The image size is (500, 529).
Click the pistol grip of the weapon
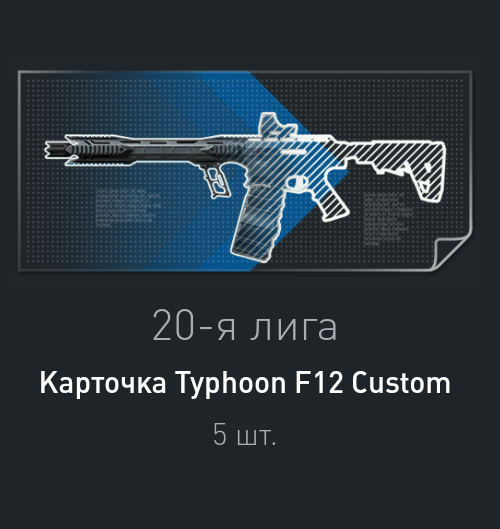pyautogui.click(x=332, y=202)
